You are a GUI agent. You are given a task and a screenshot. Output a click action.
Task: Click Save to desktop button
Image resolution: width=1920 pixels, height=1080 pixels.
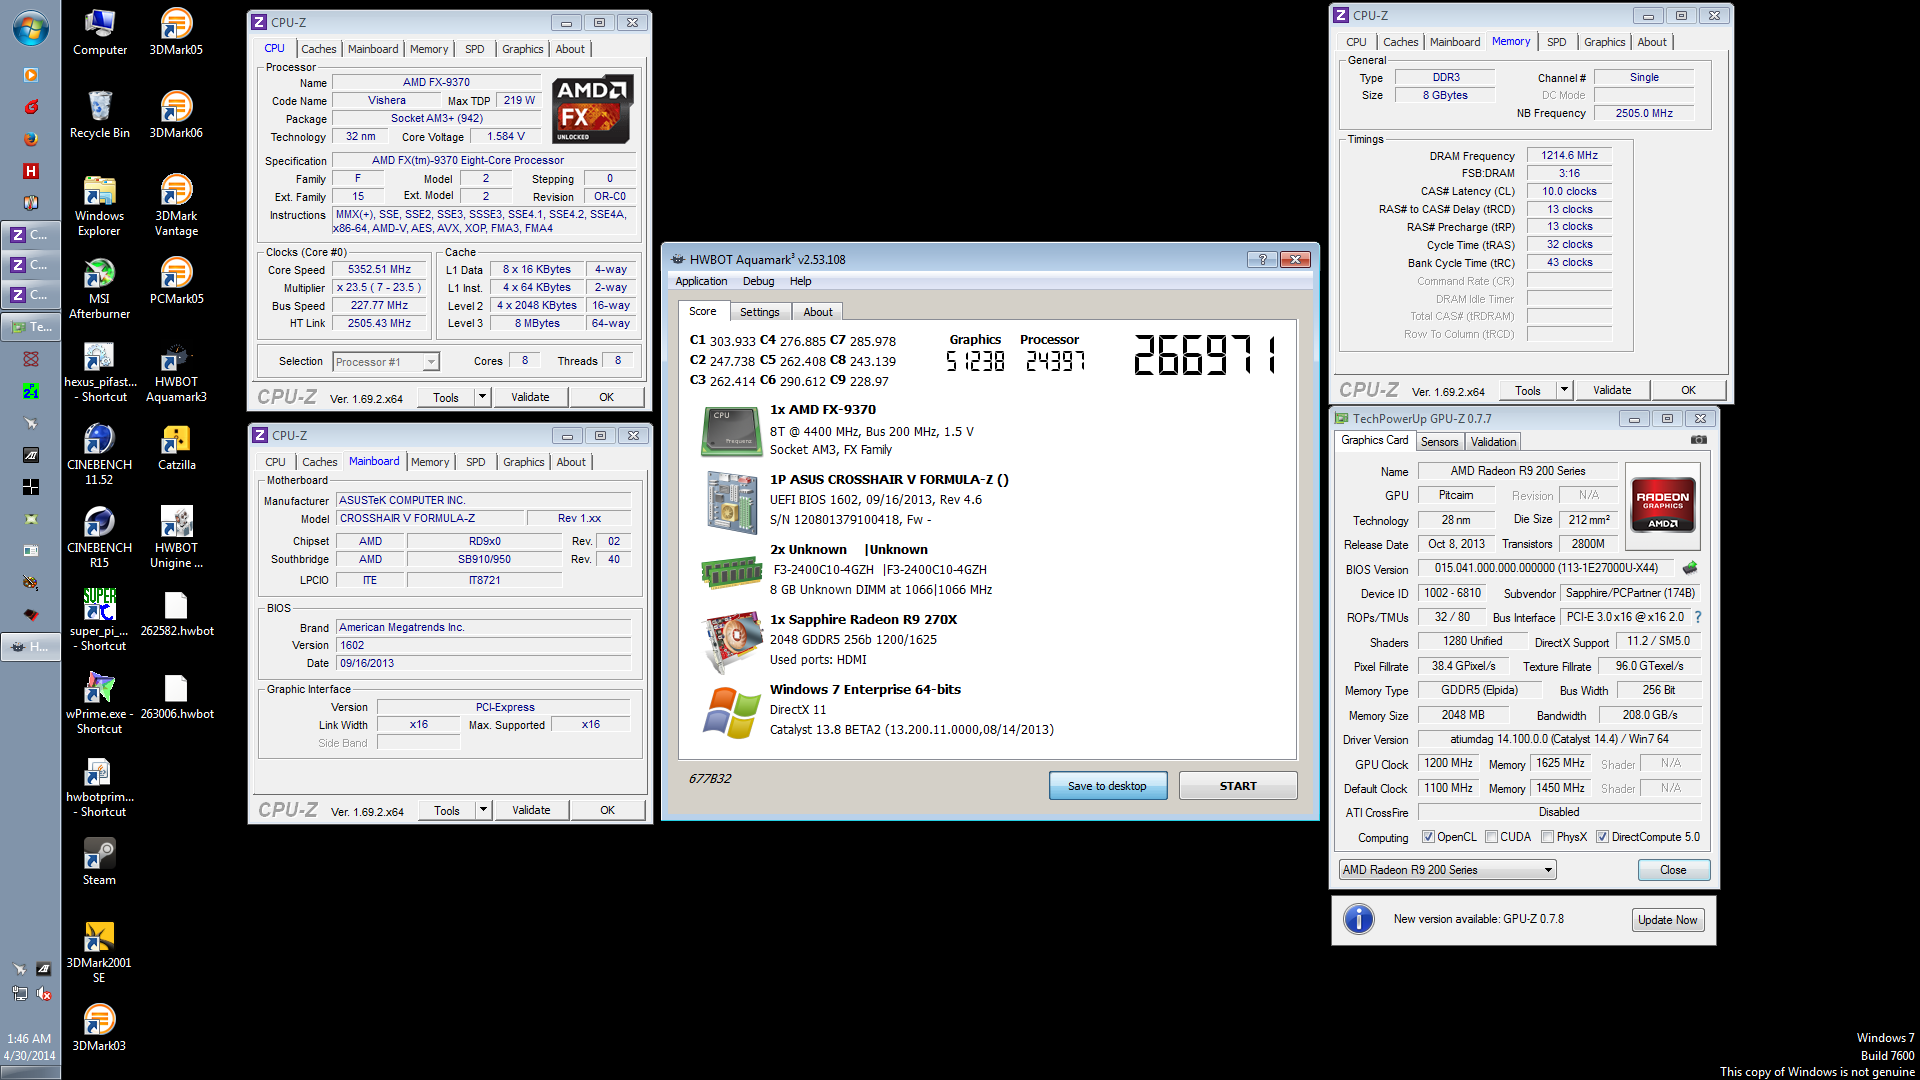click(1107, 786)
